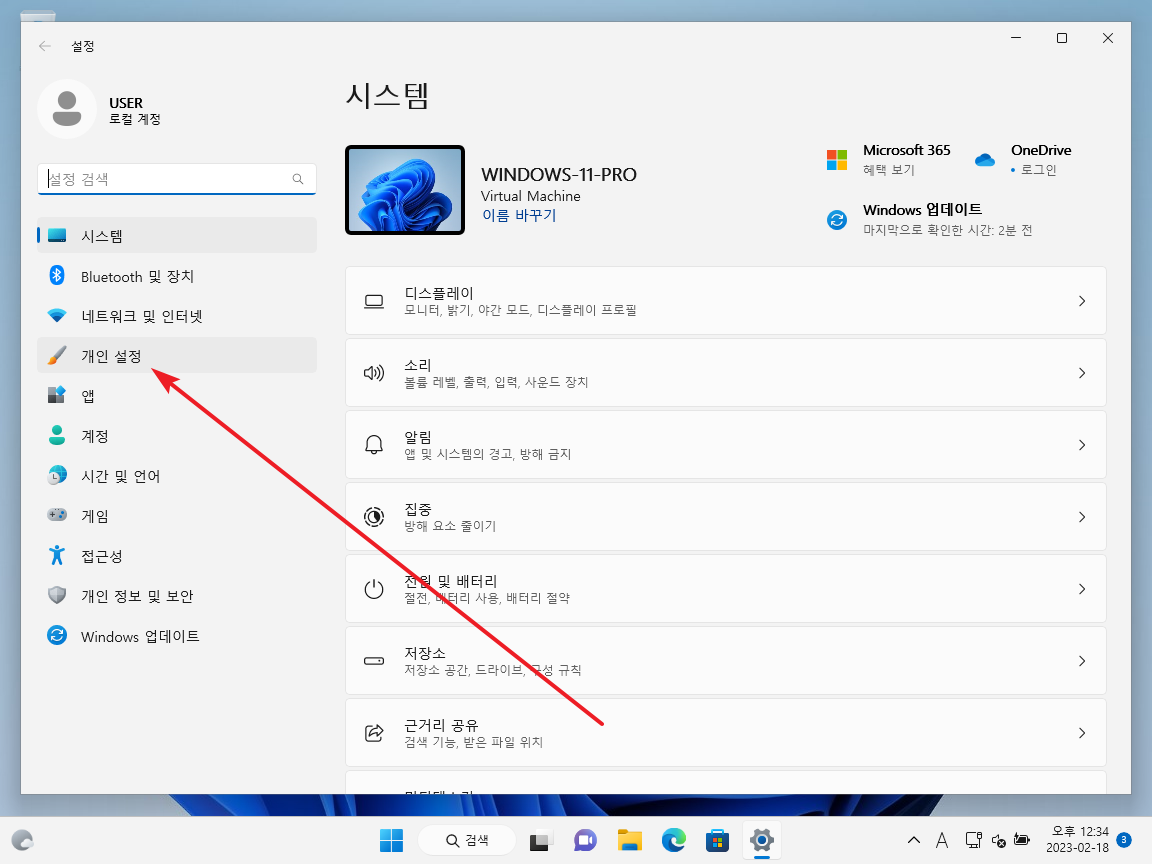Screen dimensions: 1152x864
Task: Go to 게임 settings category
Action: point(94,516)
